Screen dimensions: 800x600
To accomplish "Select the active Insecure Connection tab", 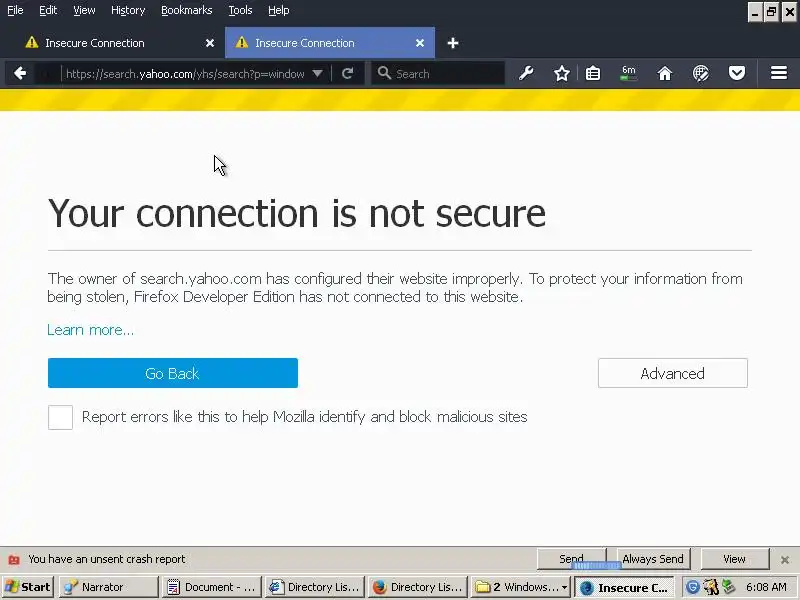I will click(x=330, y=43).
